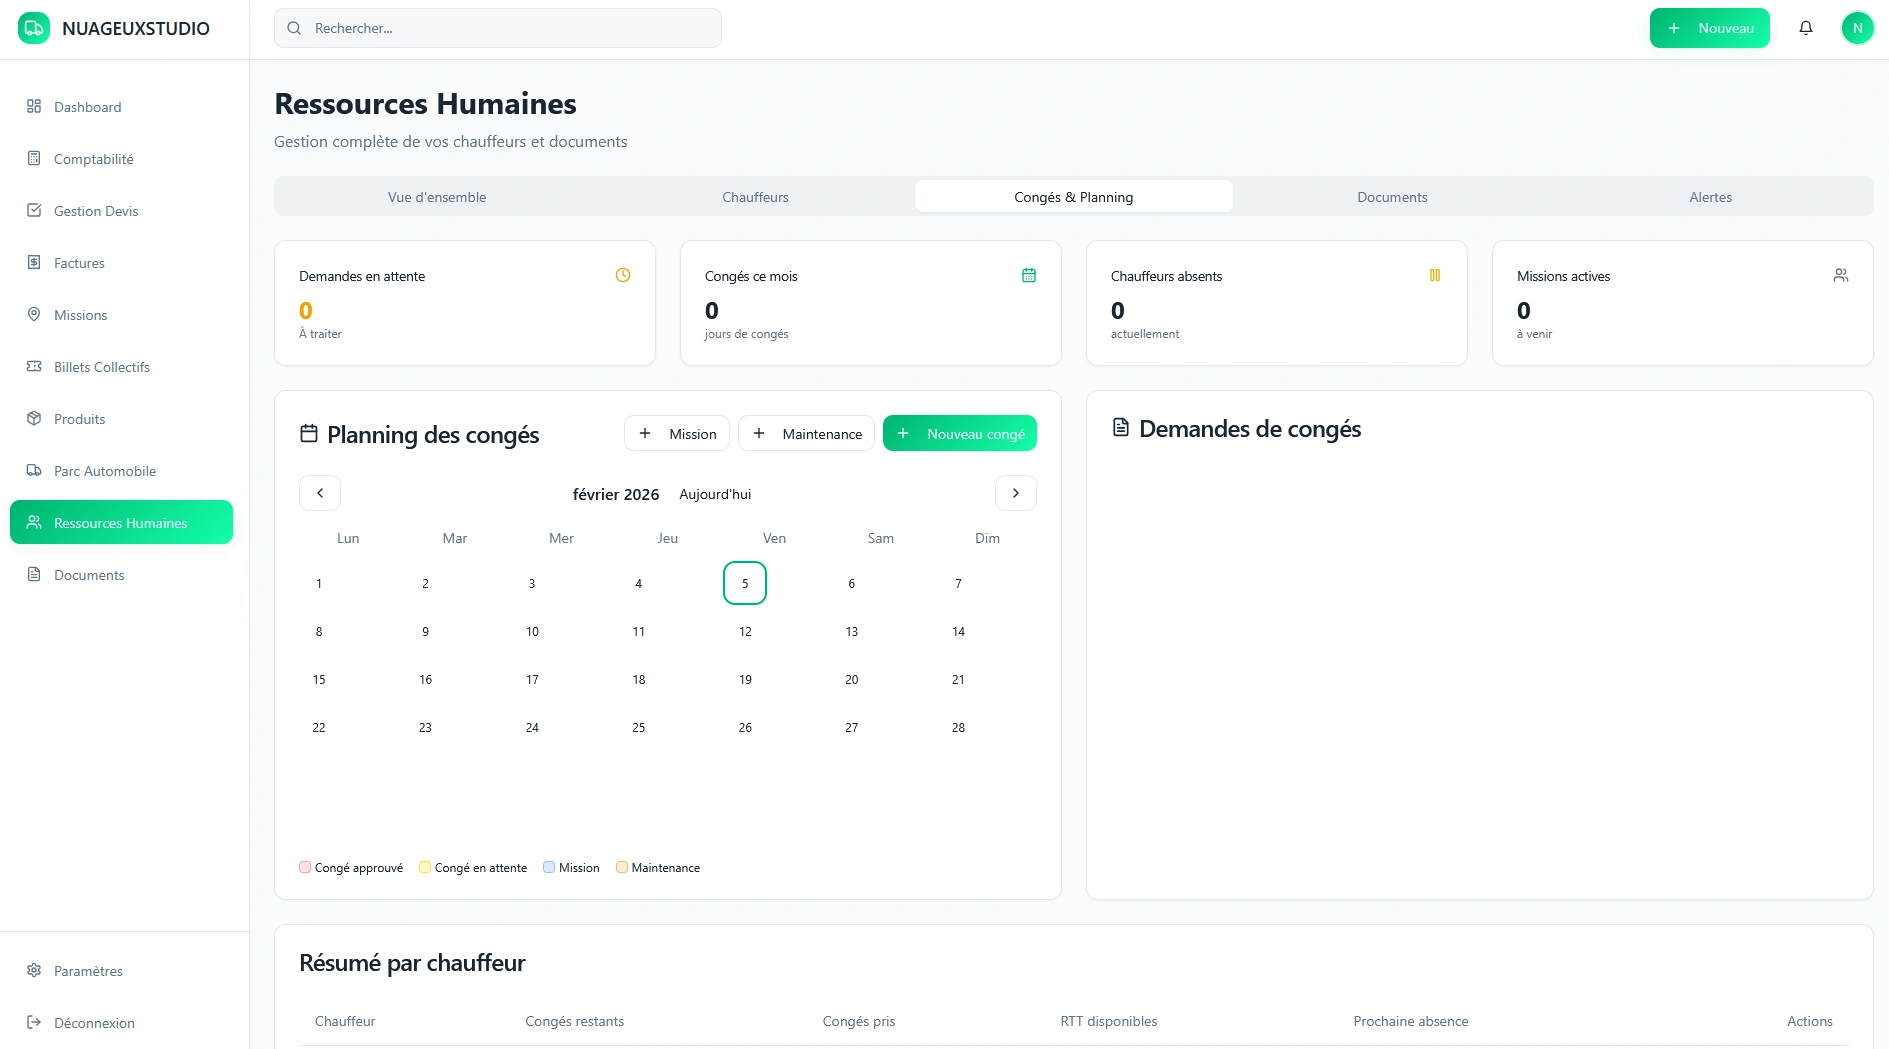Click the notification bell icon
Screen dimensions: 1889x1049
1805,28
